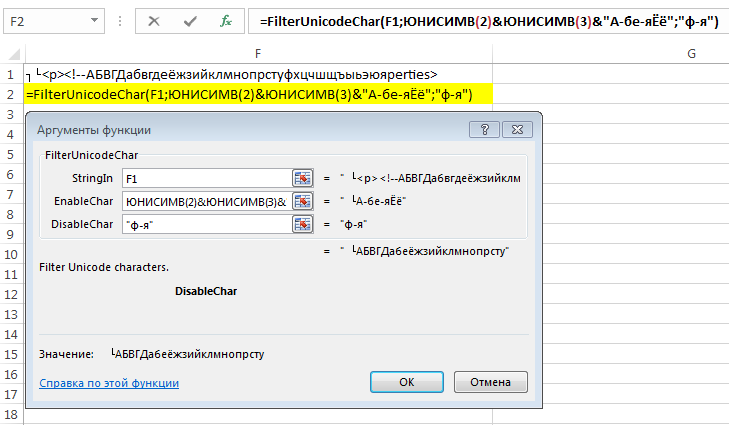This screenshot has width=729, height=425.
Task: Expand the Name Box dropdown arrow
Action: pos(94,21)
